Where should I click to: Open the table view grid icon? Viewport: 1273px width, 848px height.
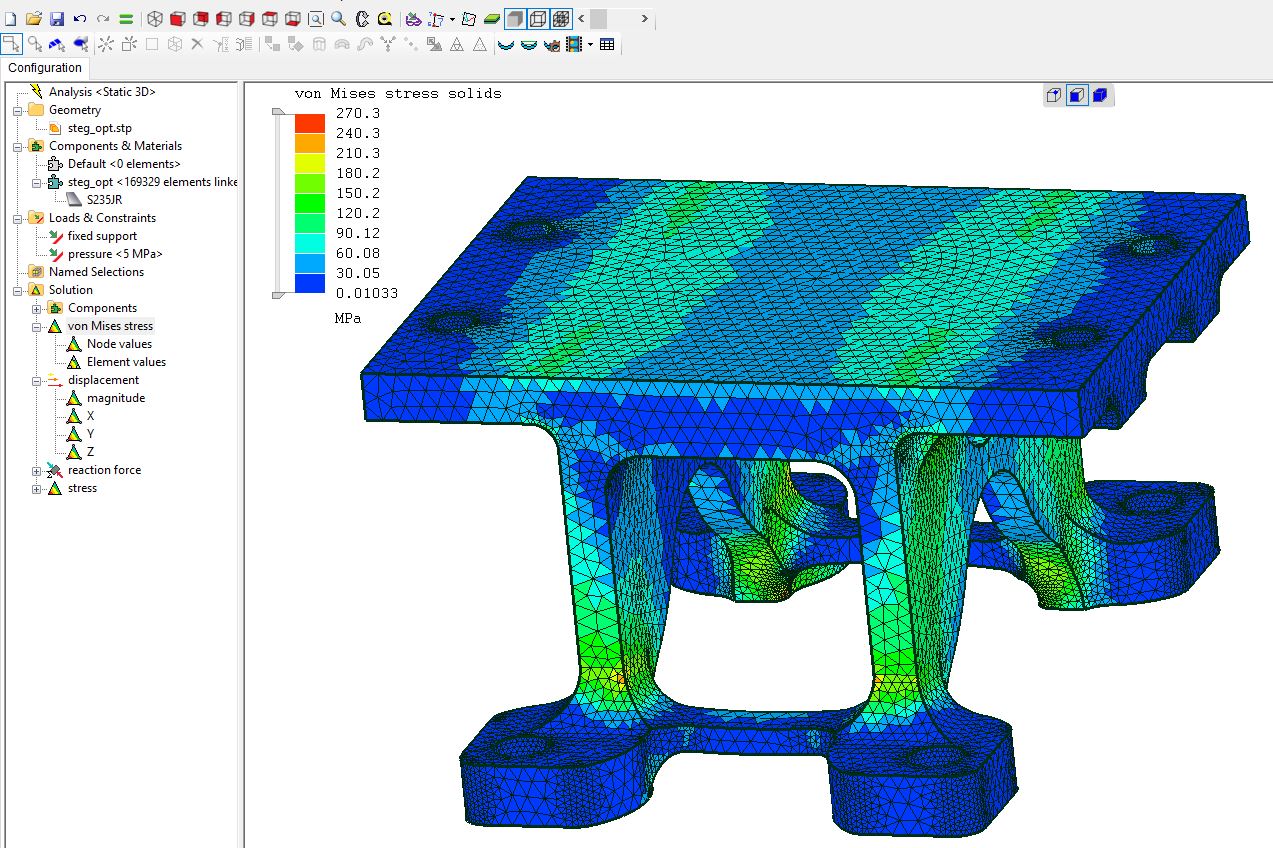[x=607, y=44]
